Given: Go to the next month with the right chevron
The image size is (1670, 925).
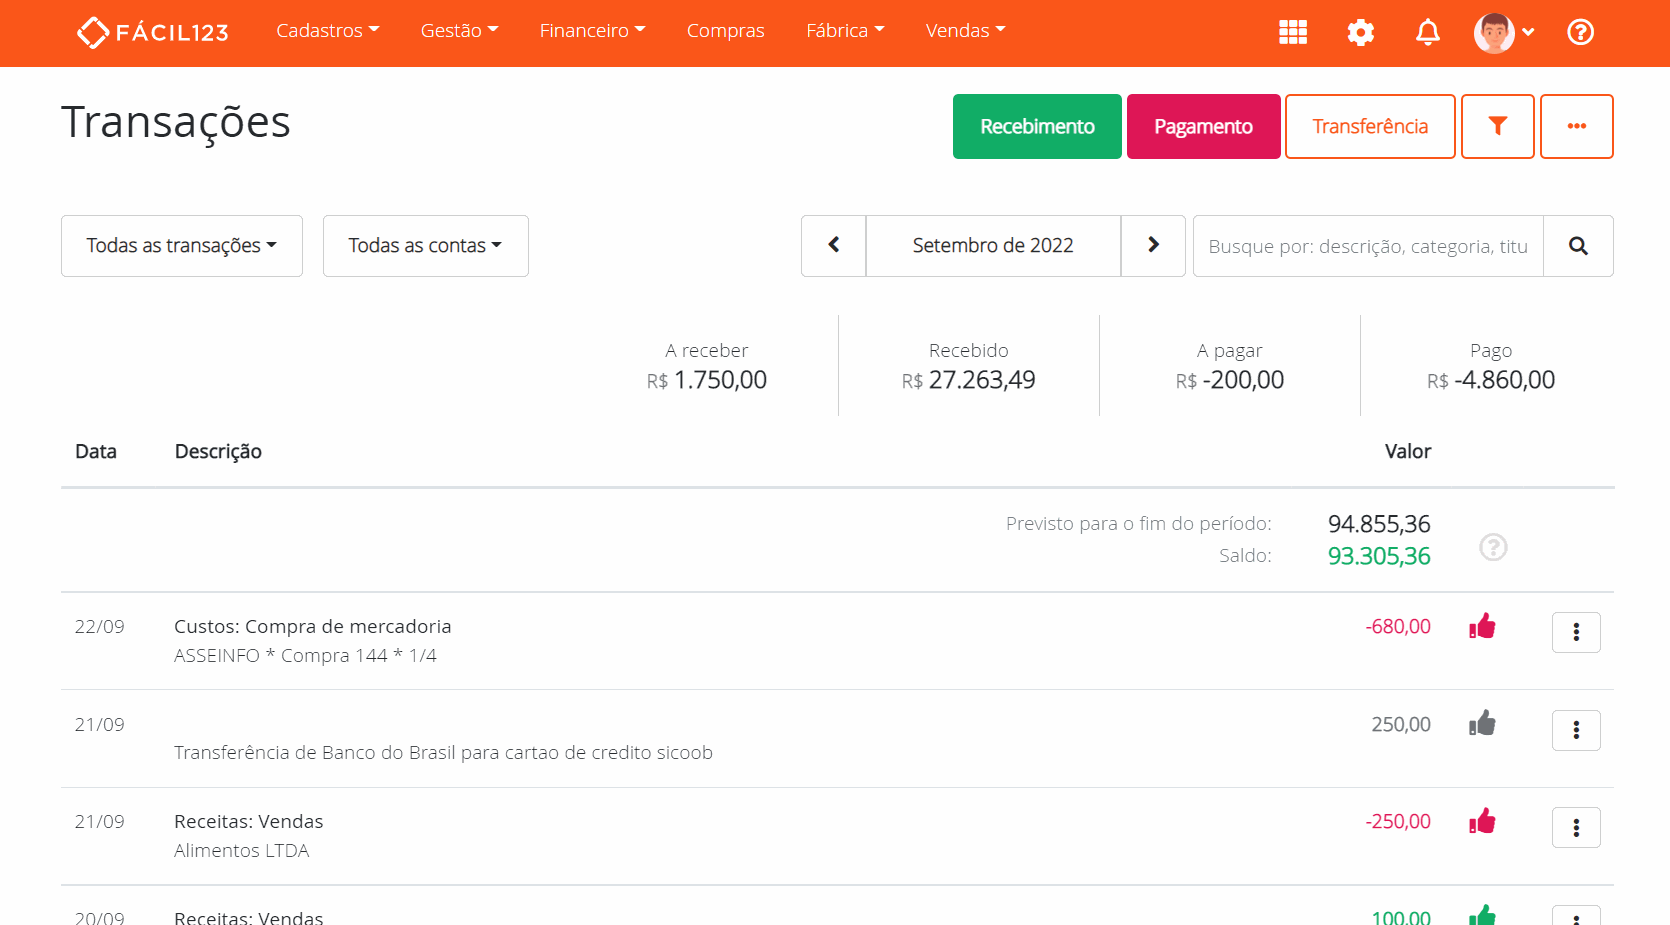Looking at the screenshot, I should (x=1153, y=245).
